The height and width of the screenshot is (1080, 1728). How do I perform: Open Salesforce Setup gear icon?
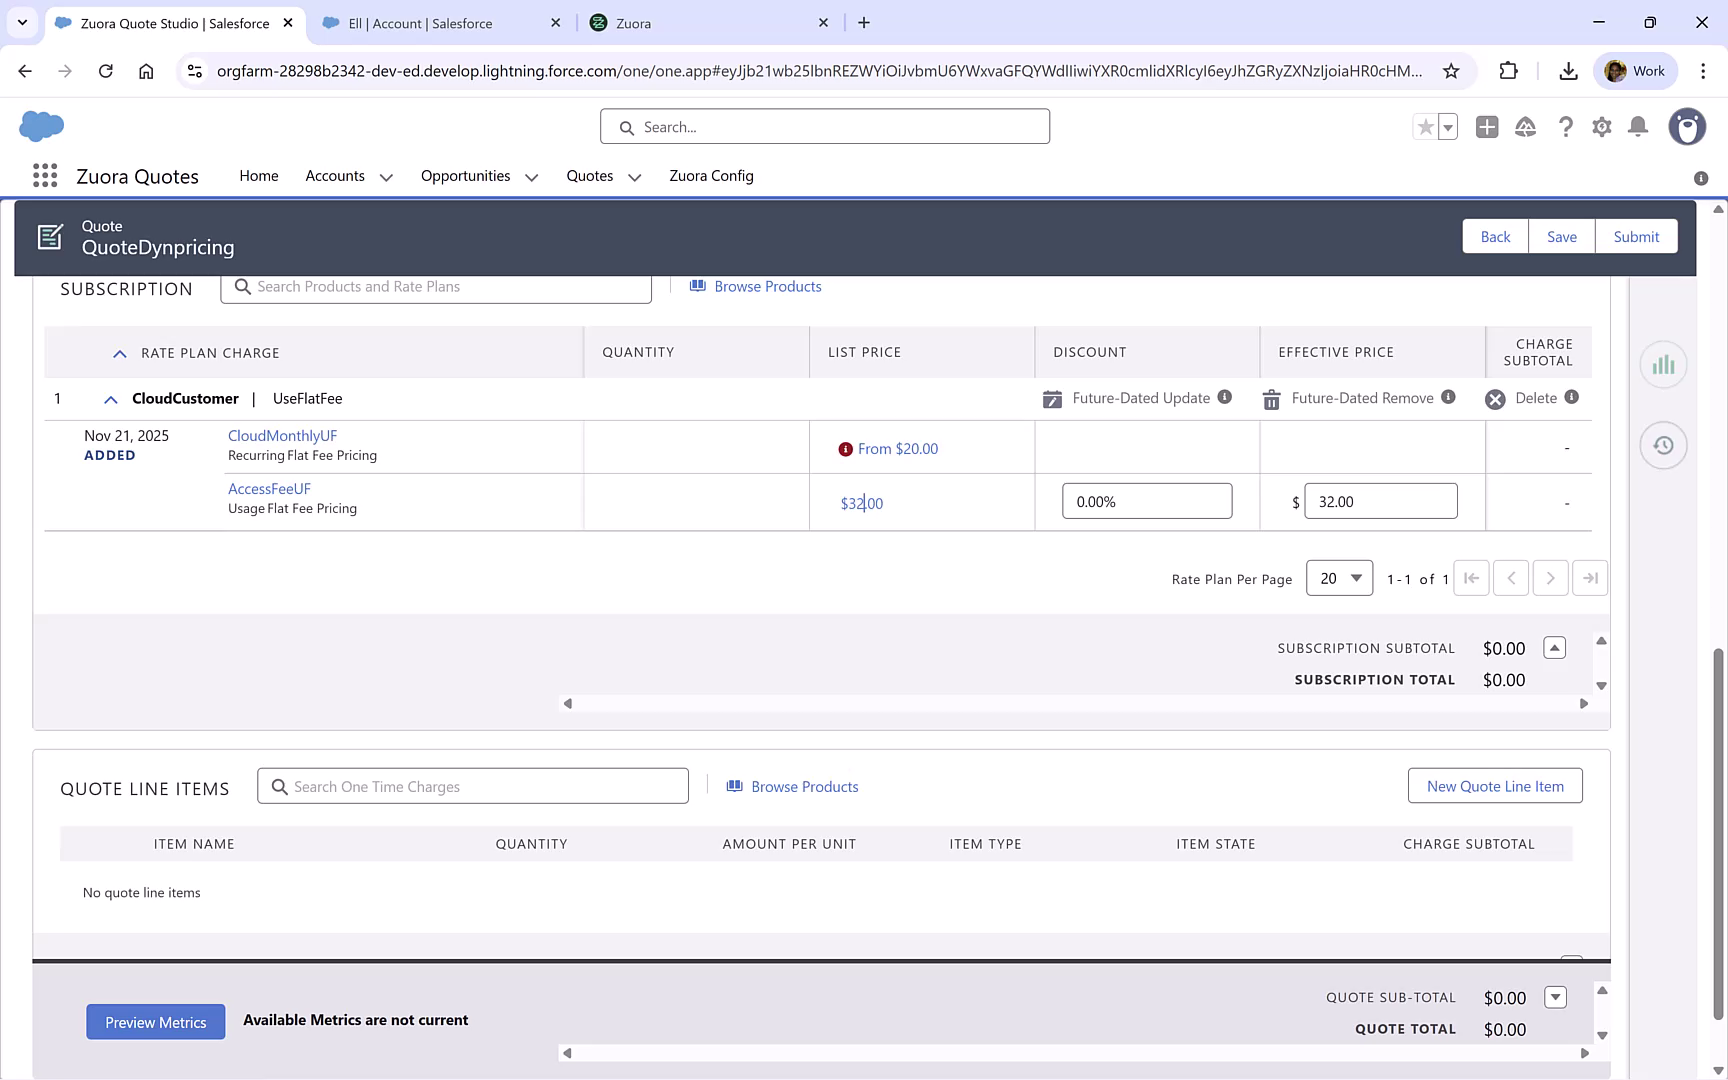pos(1601,127)
